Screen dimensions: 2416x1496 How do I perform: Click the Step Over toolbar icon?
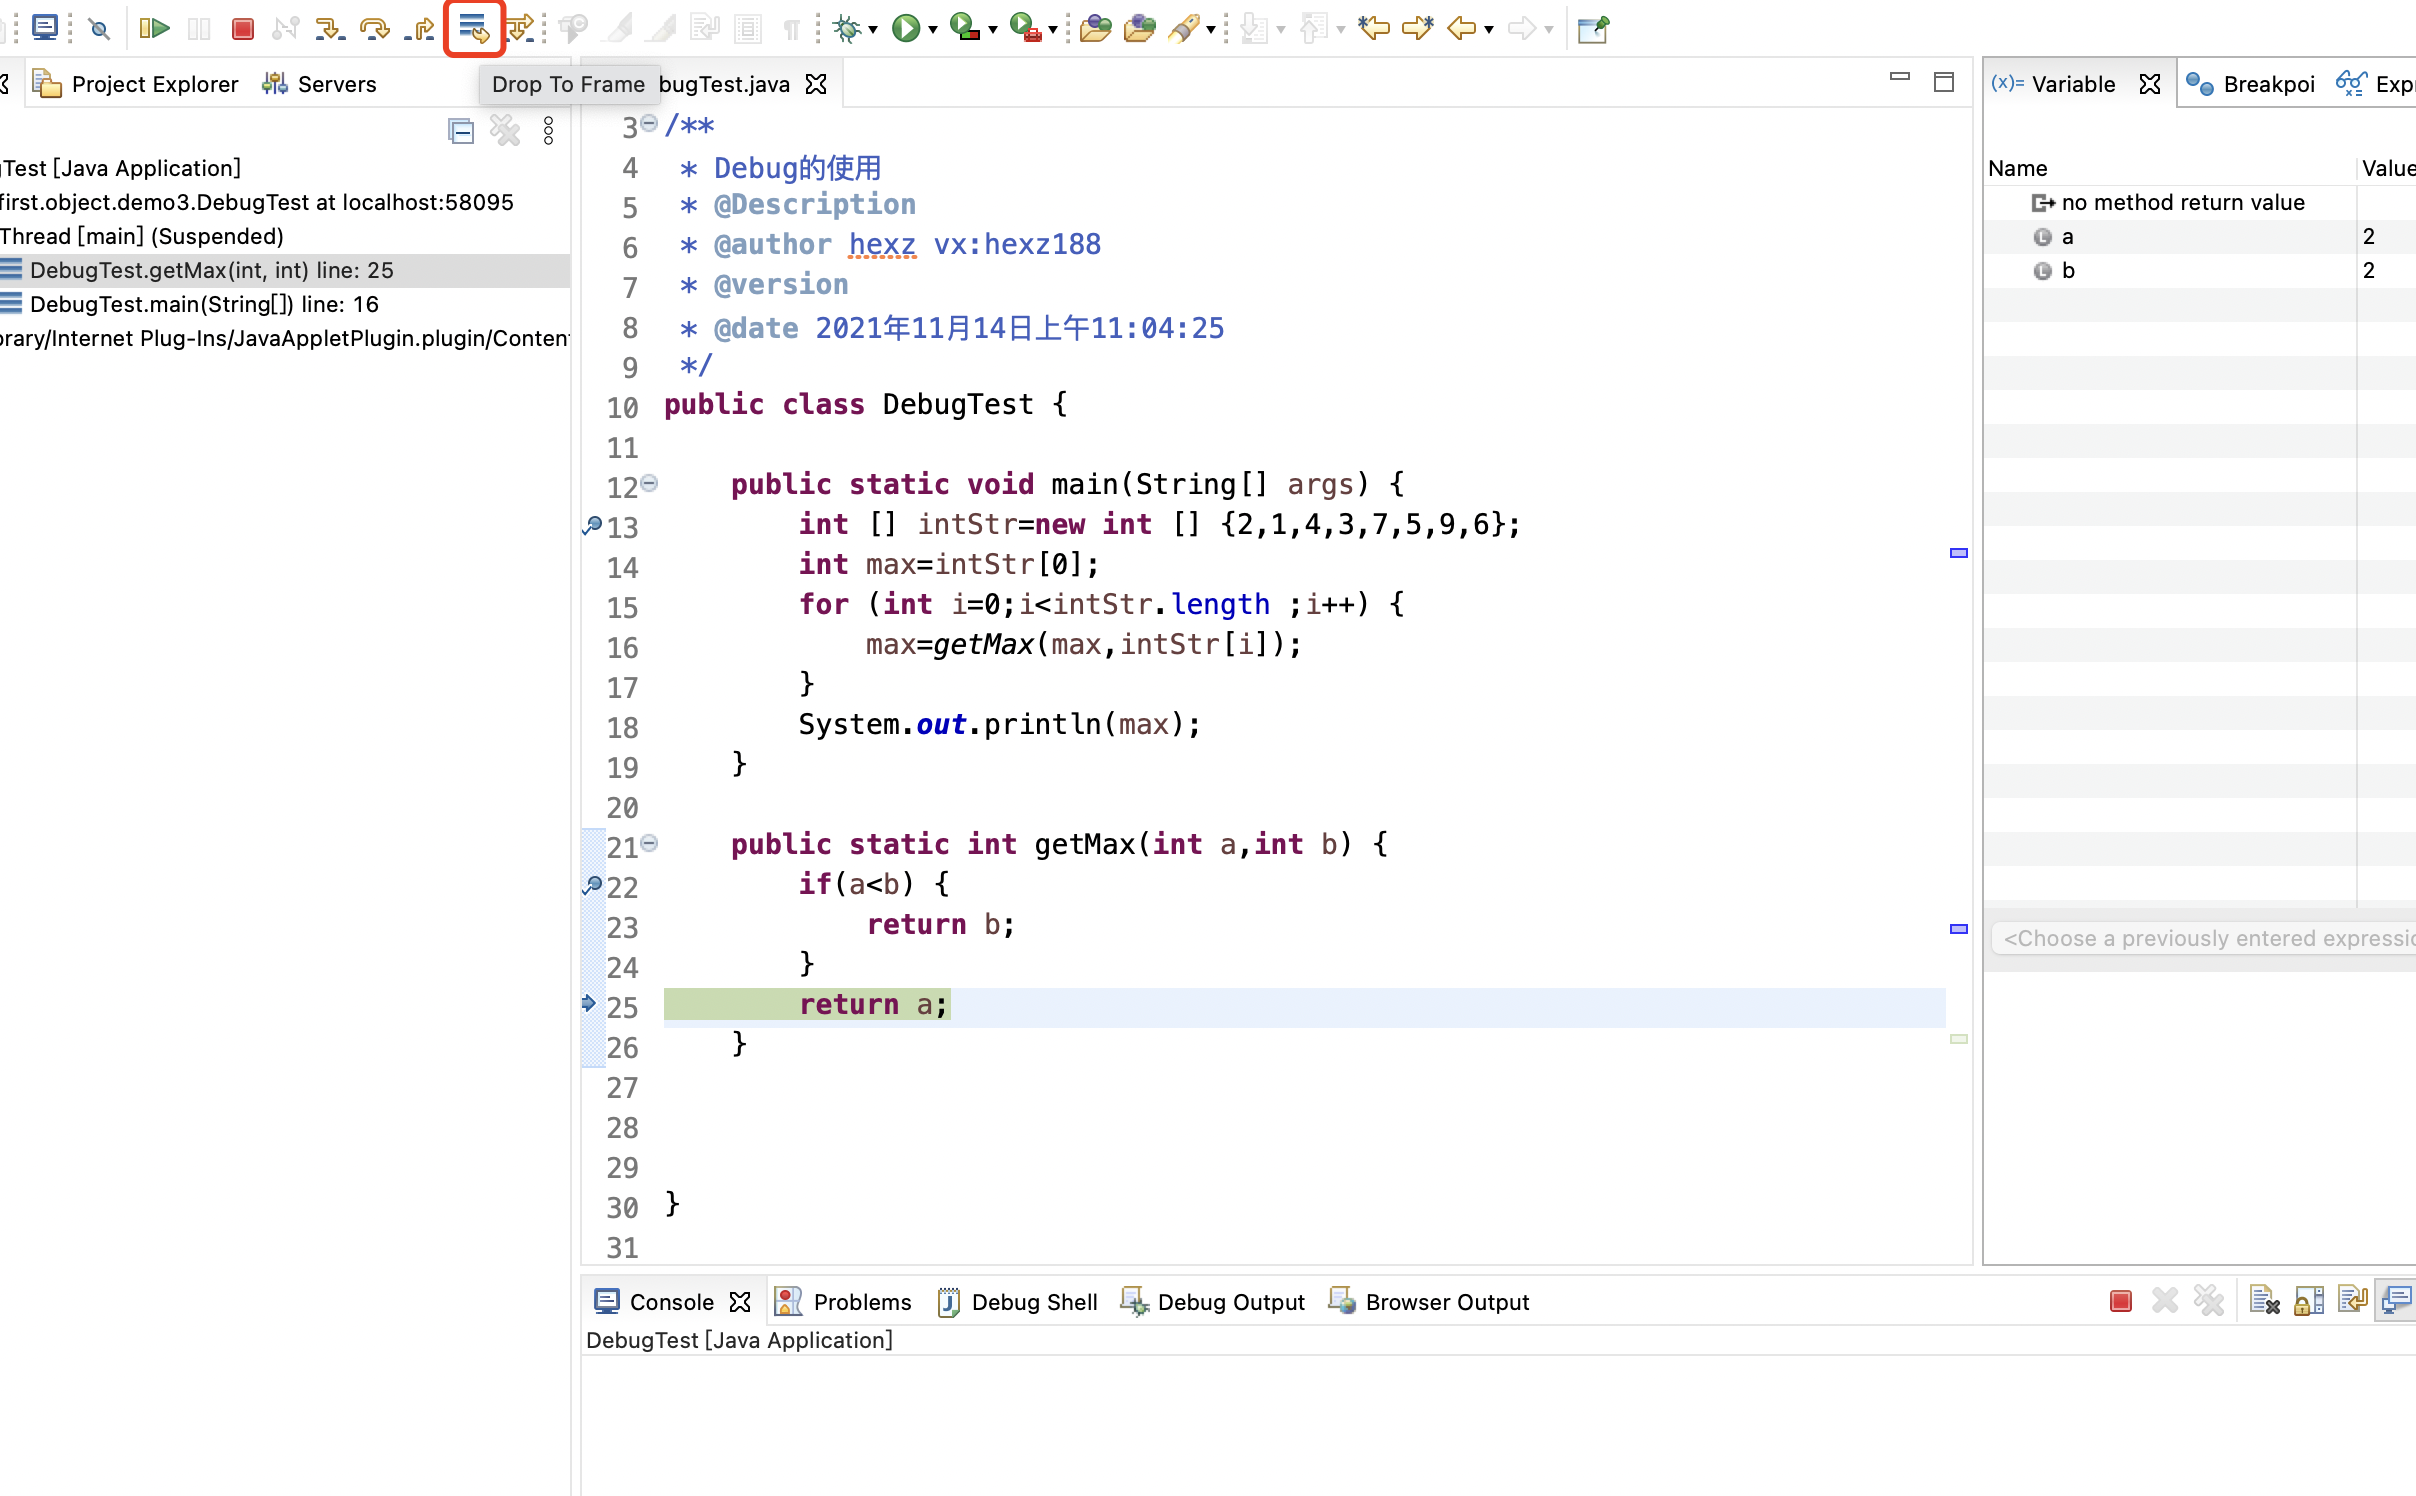[374, 28]
